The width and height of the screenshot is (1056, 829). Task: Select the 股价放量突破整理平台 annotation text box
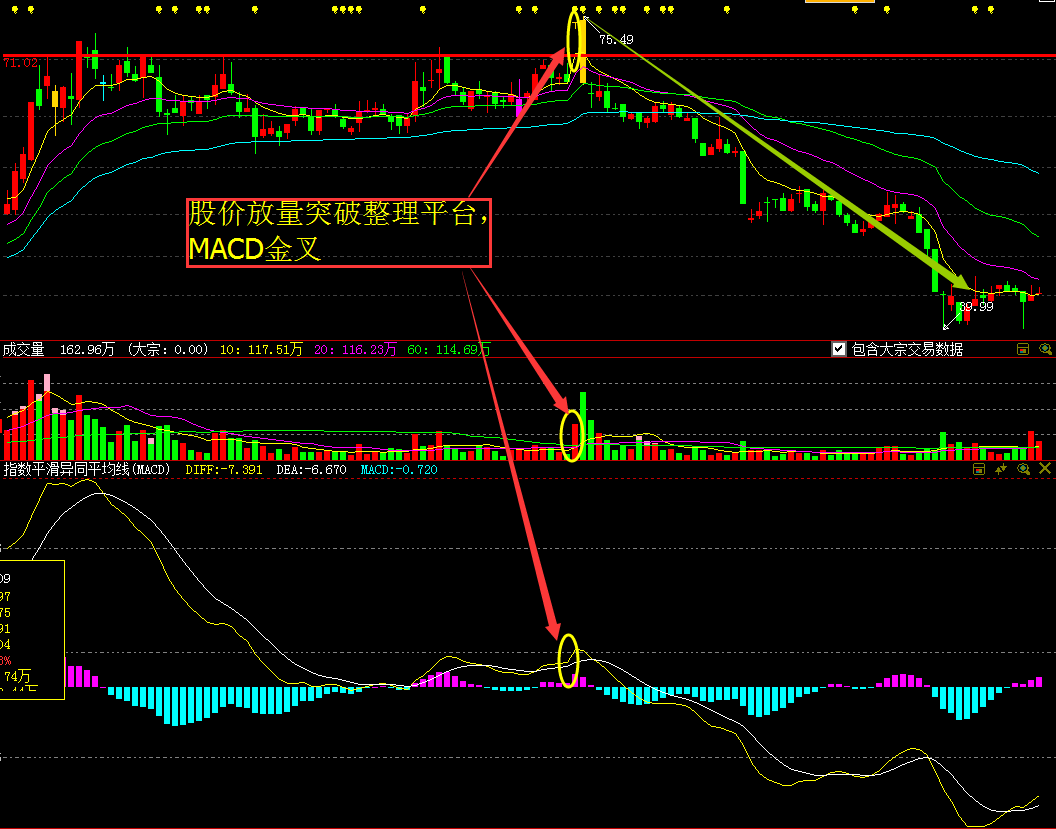tap(339, 232)
